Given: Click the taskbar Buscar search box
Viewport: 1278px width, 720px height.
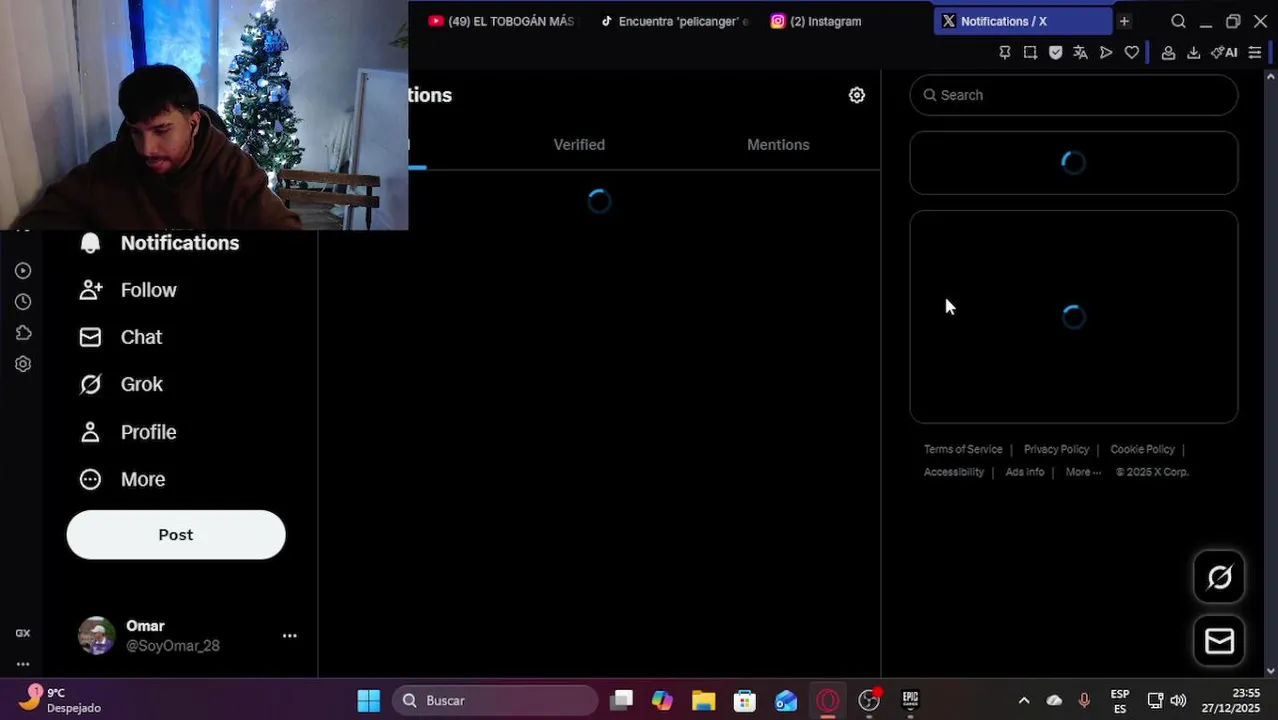Looking at the screenshot, I should (495, 700).
